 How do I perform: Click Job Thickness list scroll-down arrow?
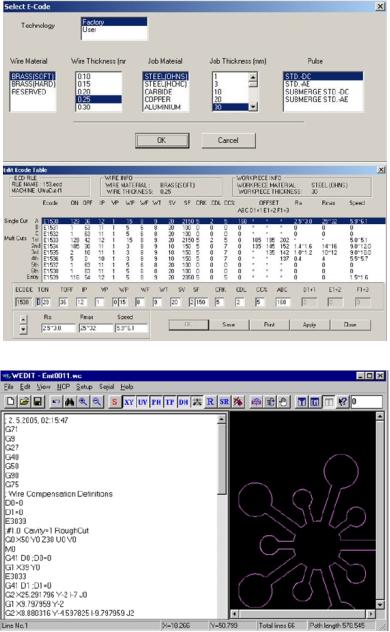(x=253, y=107)
